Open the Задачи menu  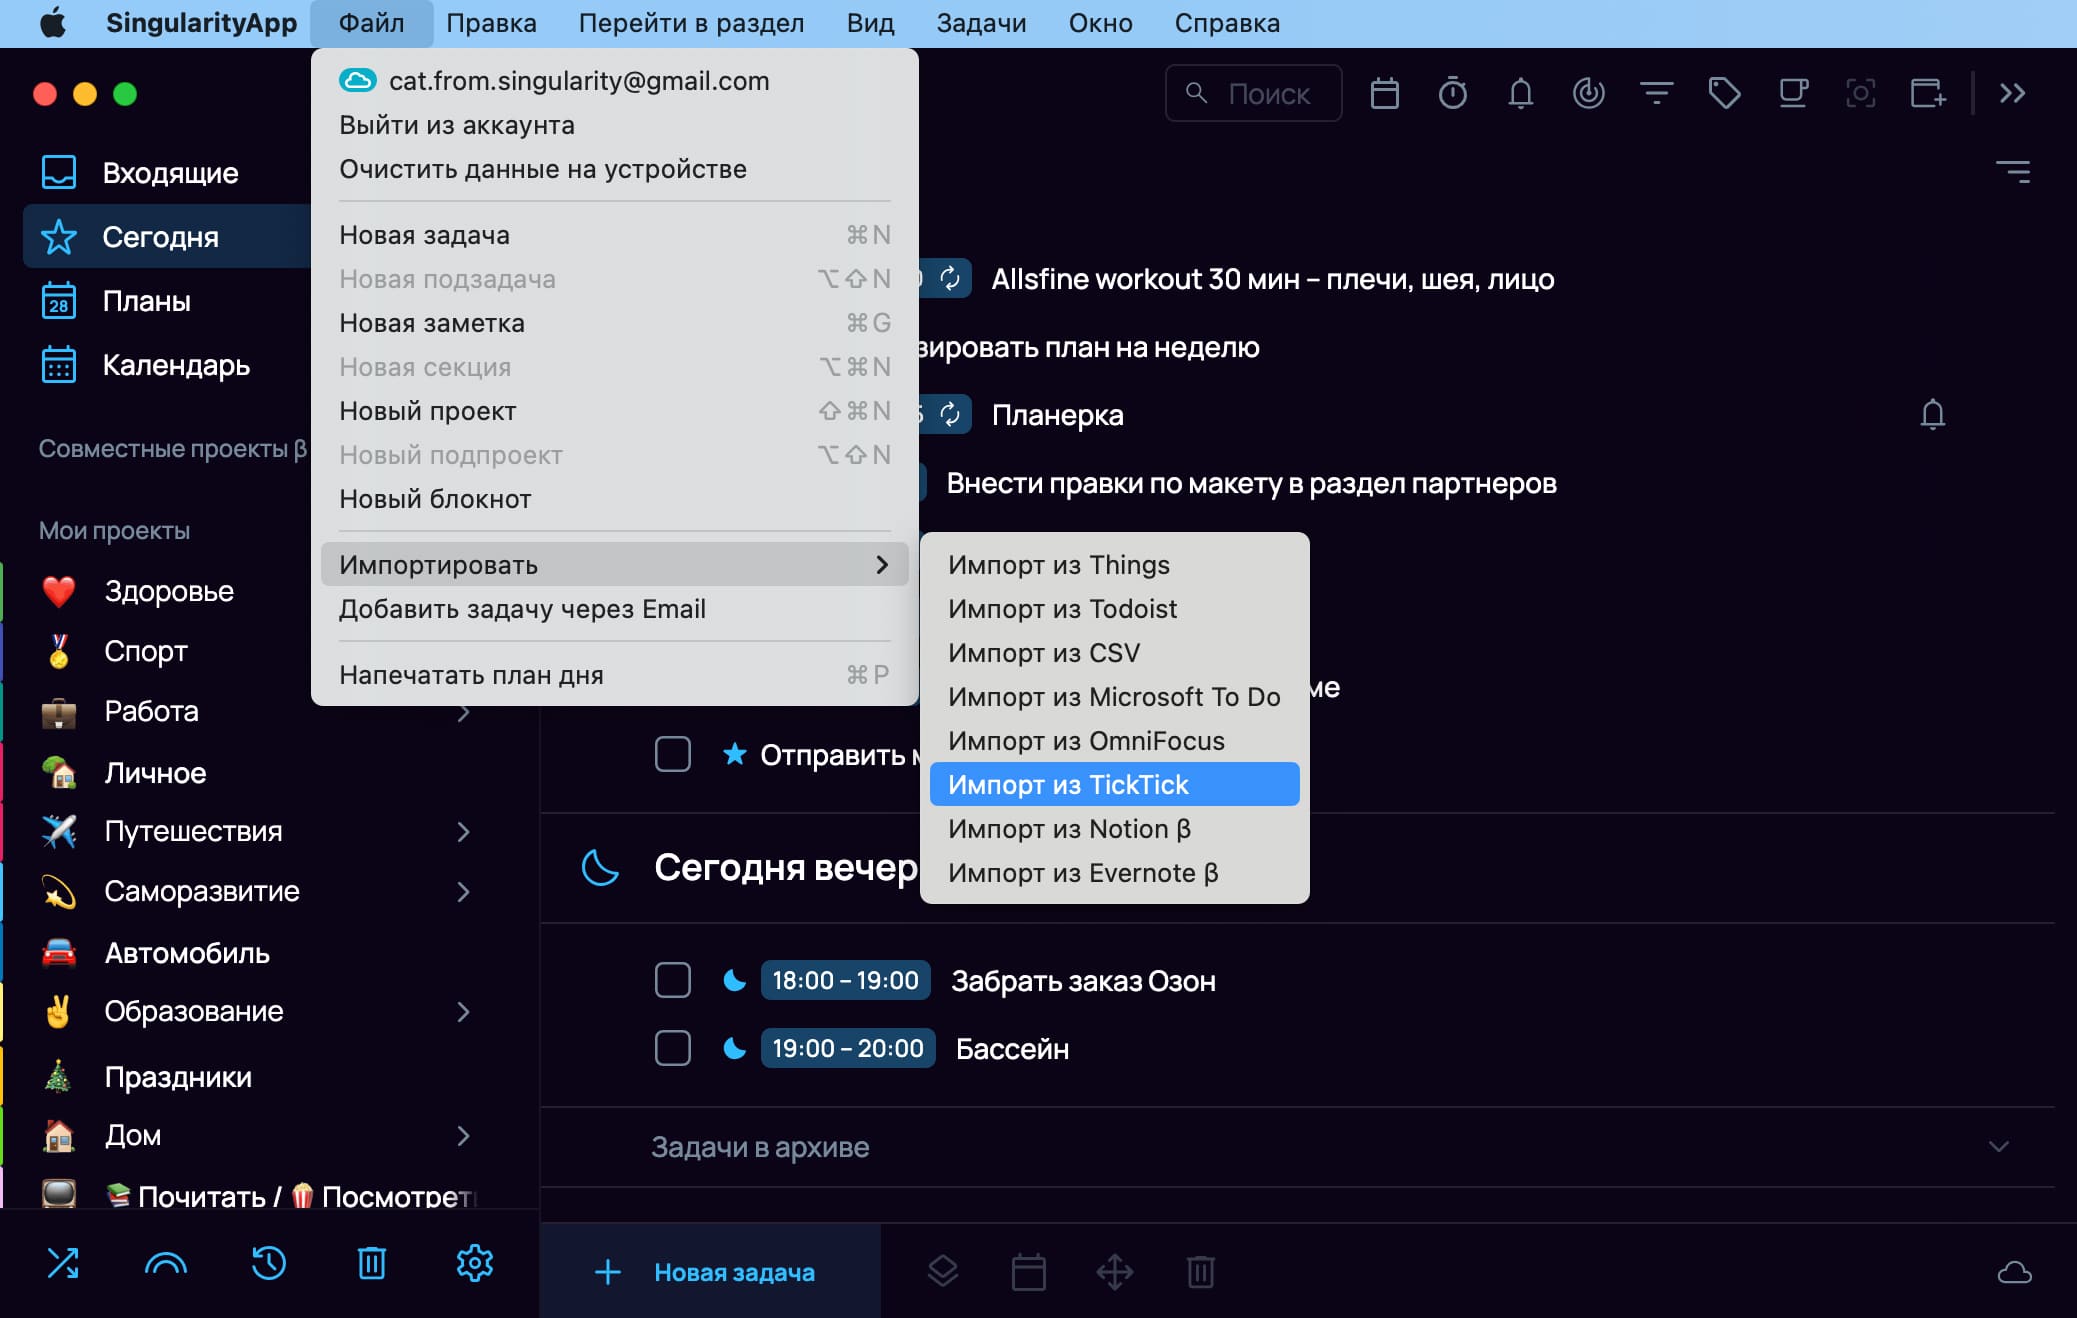[981, 23]
